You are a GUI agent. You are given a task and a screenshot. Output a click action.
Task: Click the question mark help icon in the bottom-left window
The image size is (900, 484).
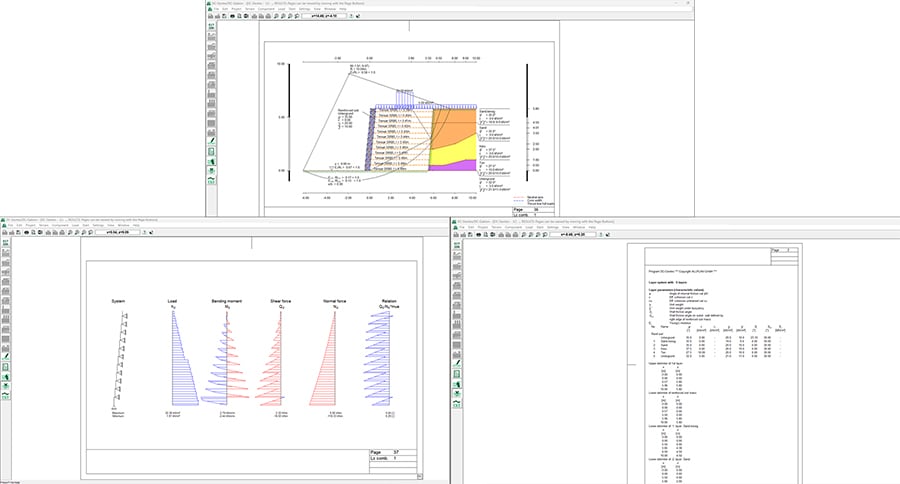pyautogui.click(x=144, y=233)
